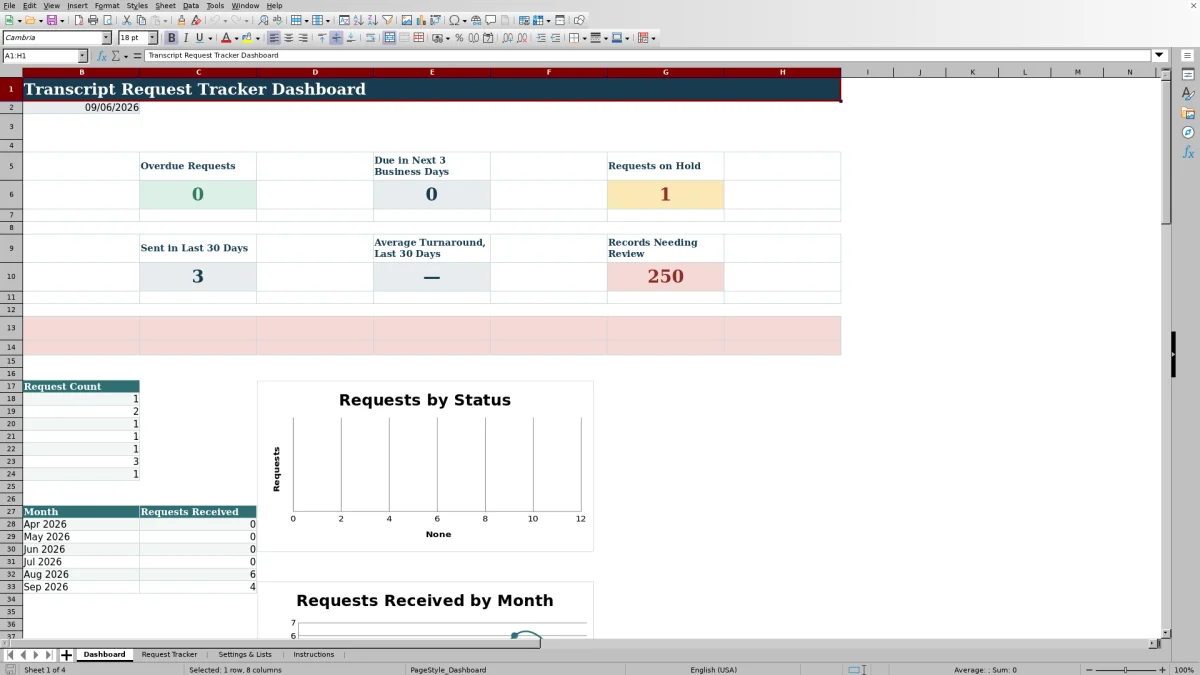
Task: Click the 100% zoom level
Action: pyautogui.click(x=1184, y=670)
